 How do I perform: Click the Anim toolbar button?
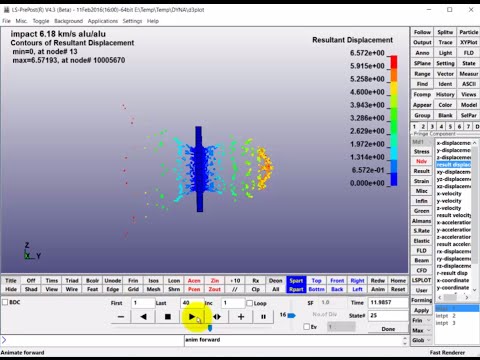pyautogui.click(x=378, y=289)
